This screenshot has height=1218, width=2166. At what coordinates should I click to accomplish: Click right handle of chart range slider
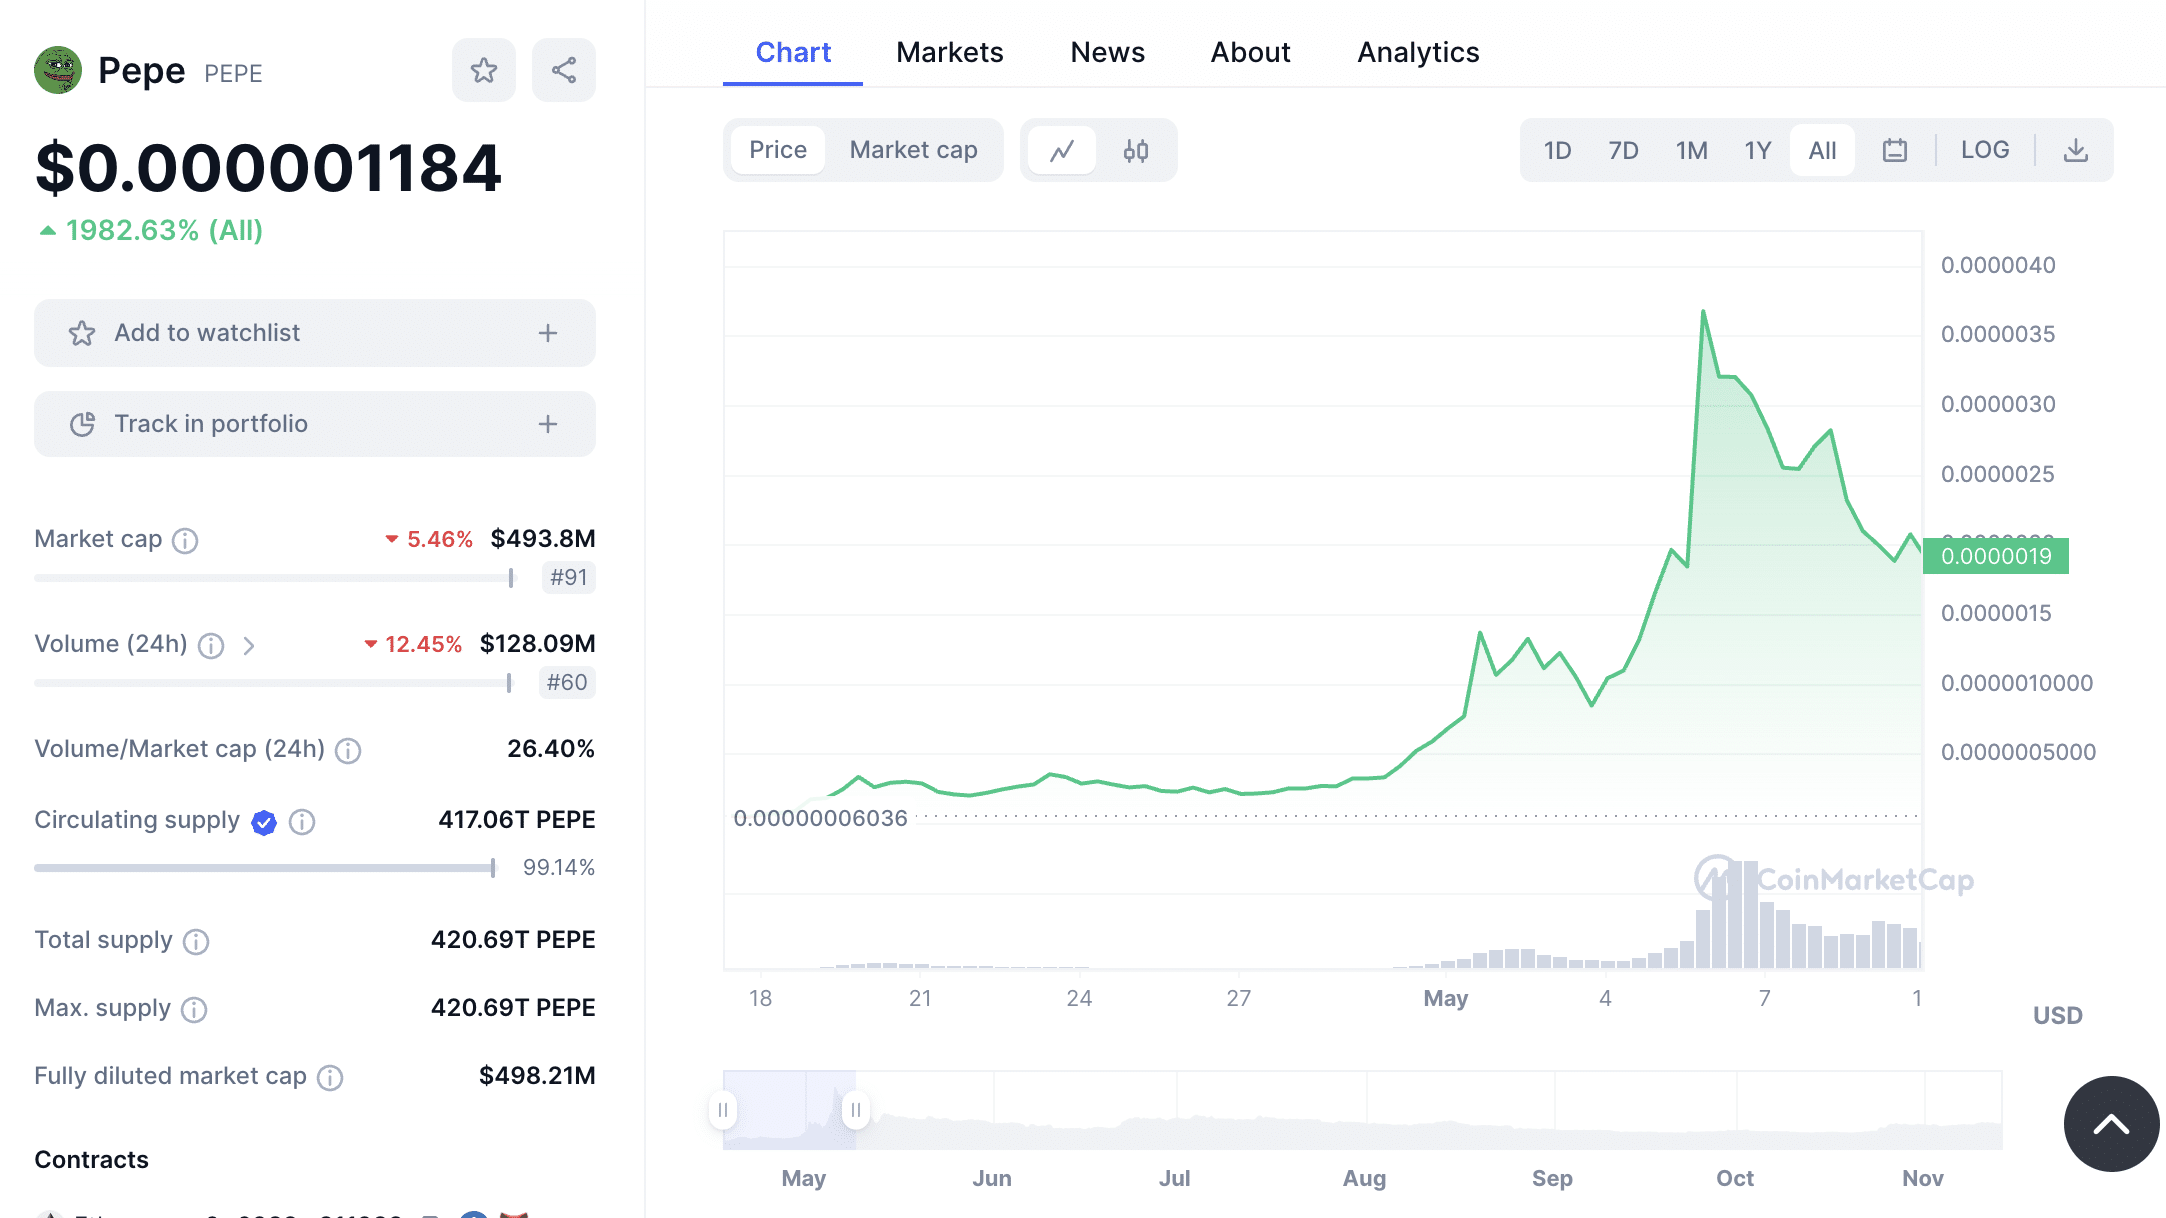tap(856, 1110)
